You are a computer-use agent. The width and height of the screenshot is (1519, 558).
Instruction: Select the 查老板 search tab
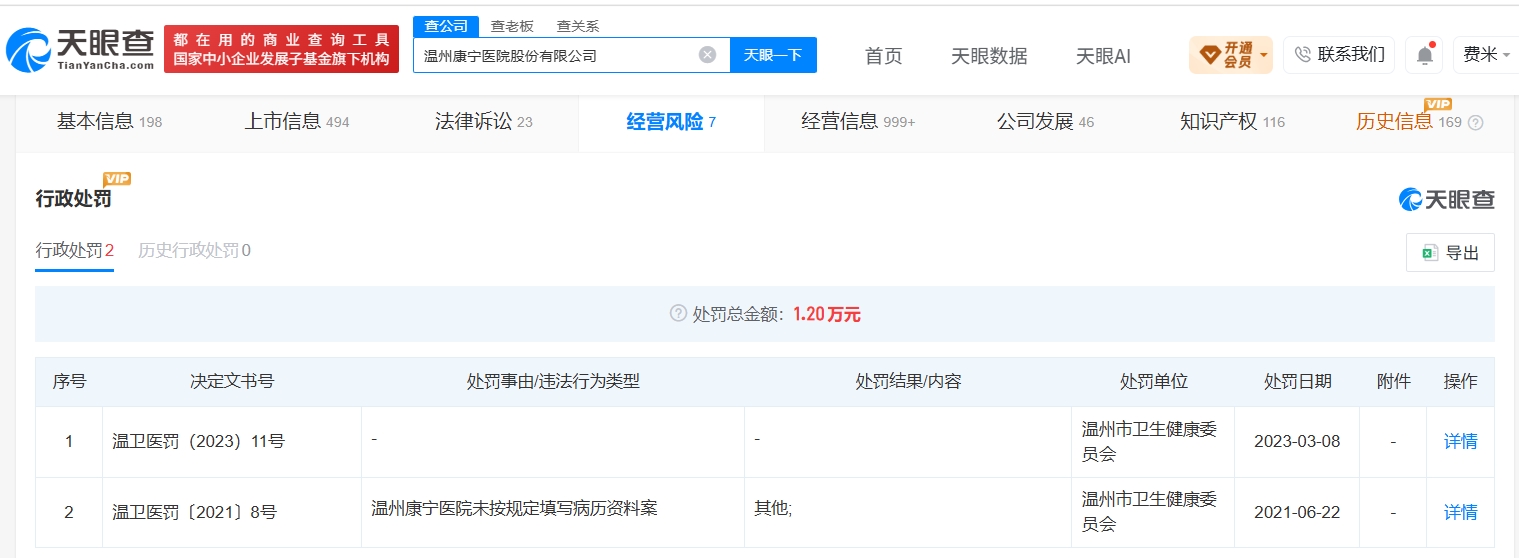pyautogui.click(x=512, y=27)
